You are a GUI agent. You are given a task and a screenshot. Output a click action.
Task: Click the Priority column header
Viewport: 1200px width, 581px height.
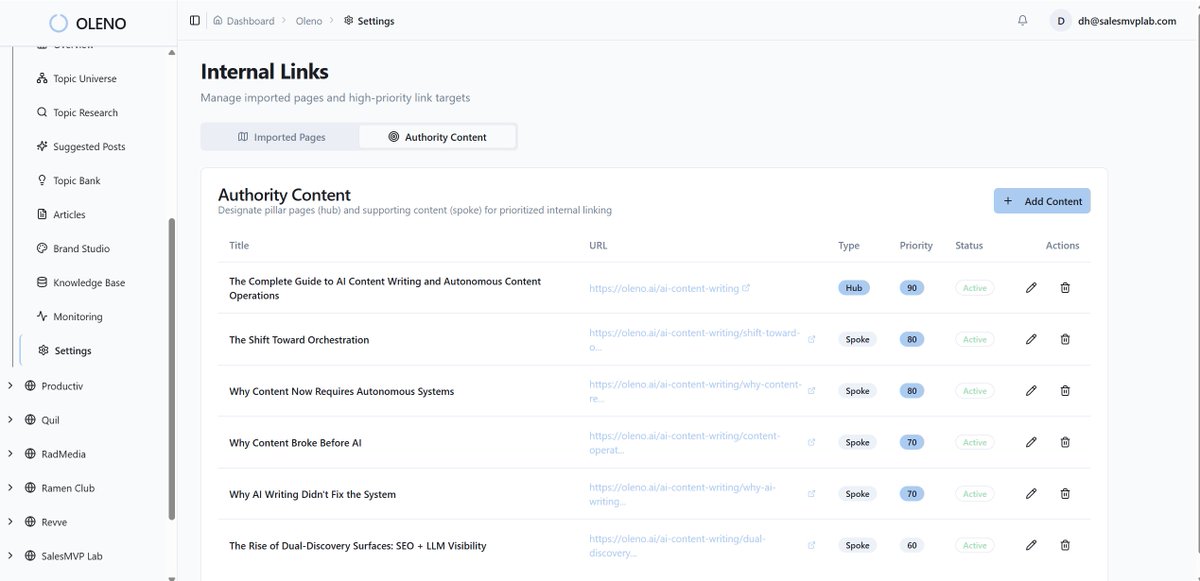(916, 245)
